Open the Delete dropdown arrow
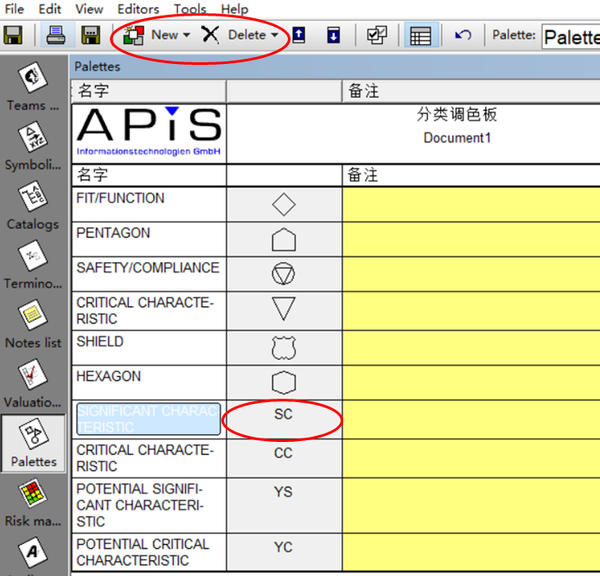This screenshot has height=576, width=600. coord(275,35)
